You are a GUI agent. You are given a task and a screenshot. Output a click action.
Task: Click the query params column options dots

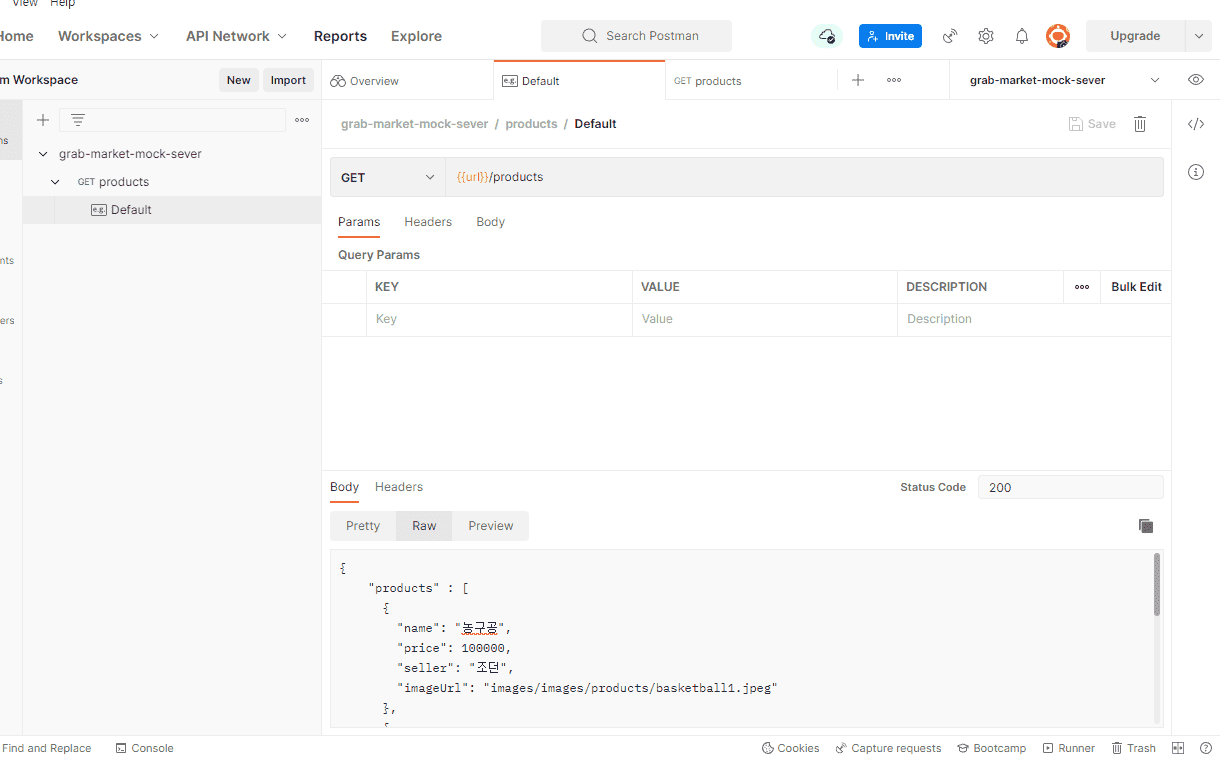[x=1082, y=287]
